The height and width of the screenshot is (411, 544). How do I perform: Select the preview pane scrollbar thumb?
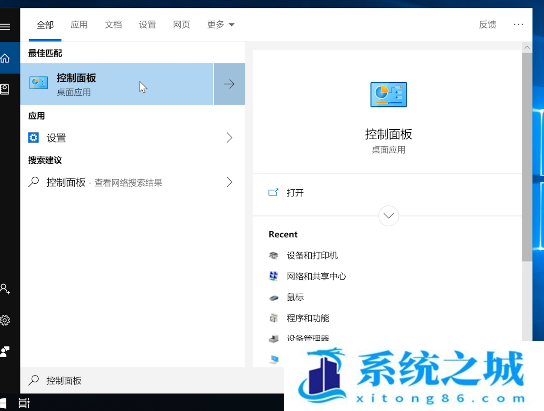[527, 157]
